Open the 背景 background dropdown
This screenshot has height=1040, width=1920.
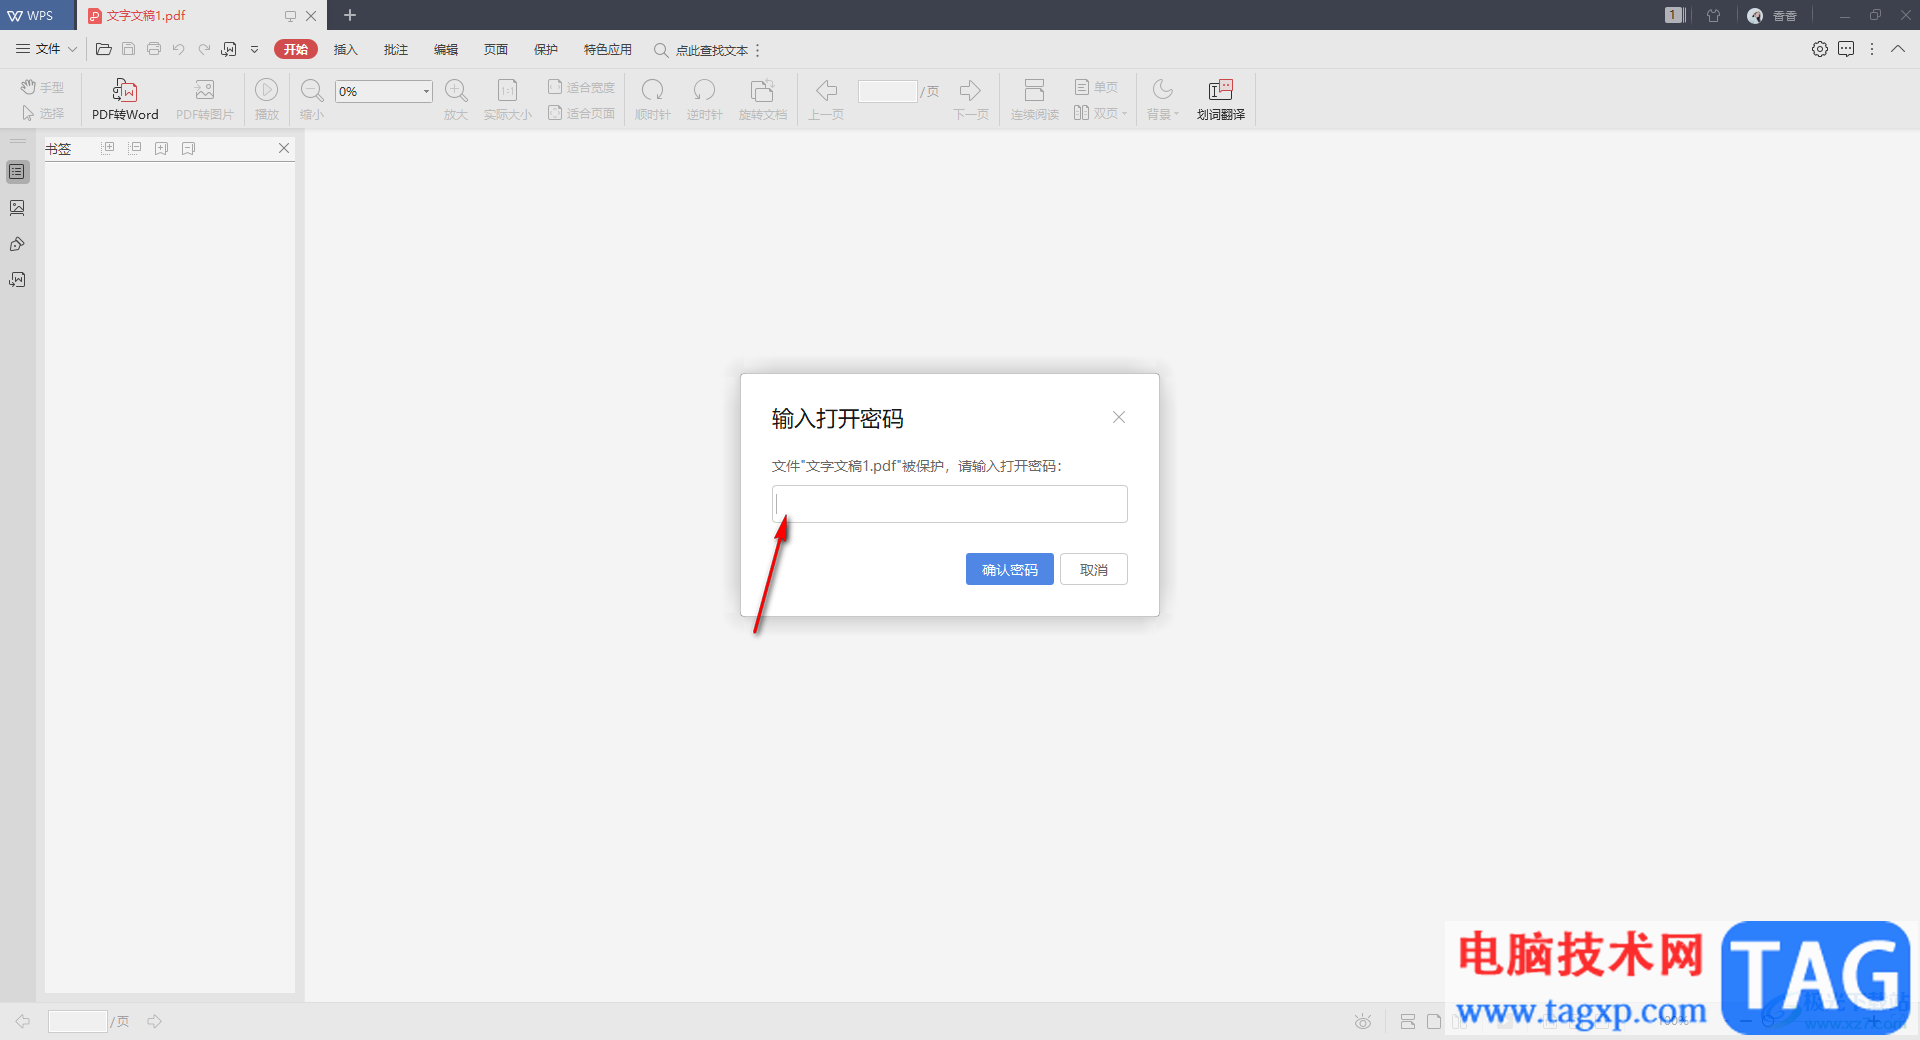click(1163, 100)
